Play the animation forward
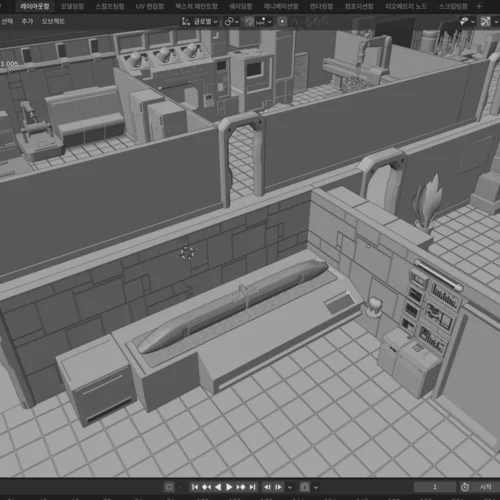This screenshot has height=500, width=500. click(x=229, y=487)
